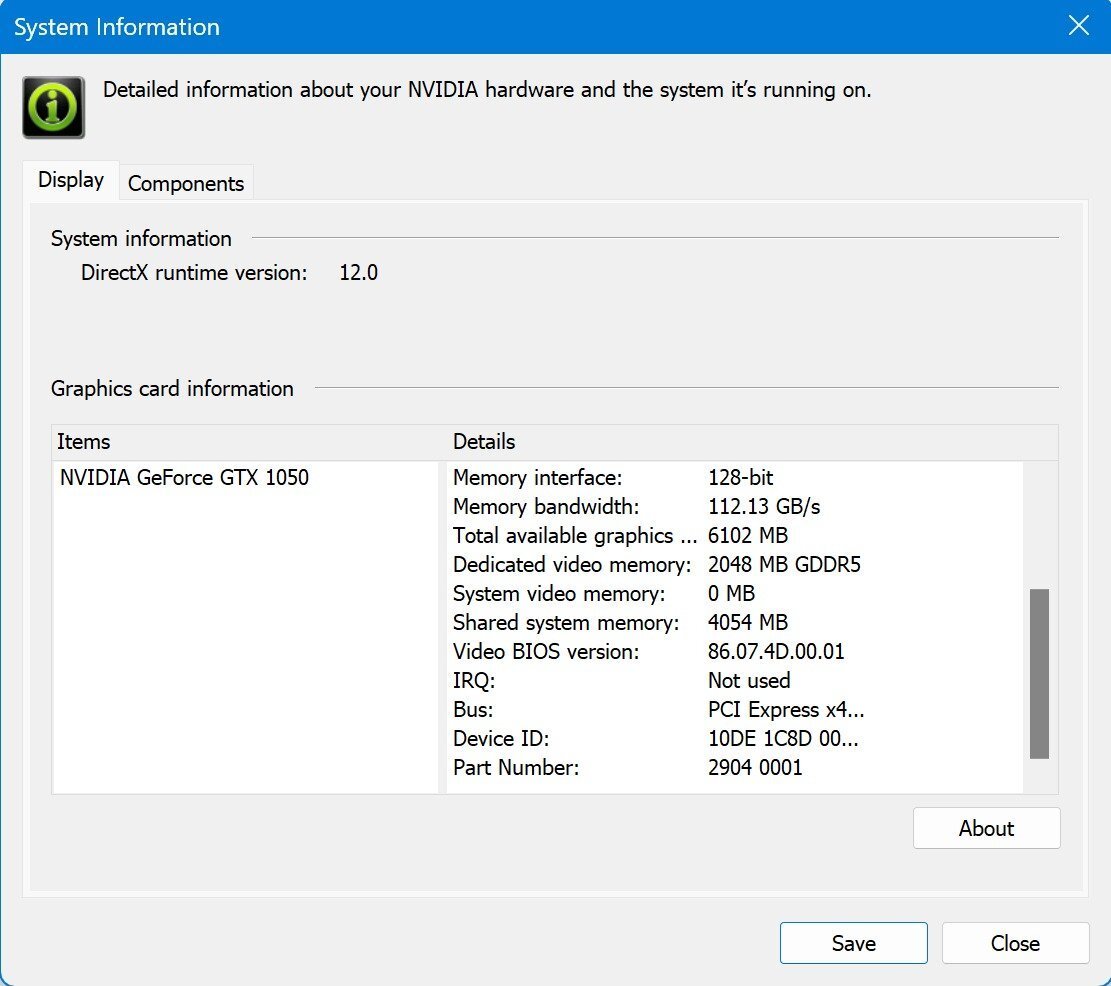Click the 10DE 1C8D 00... device ID value

(x=783, y=739)
